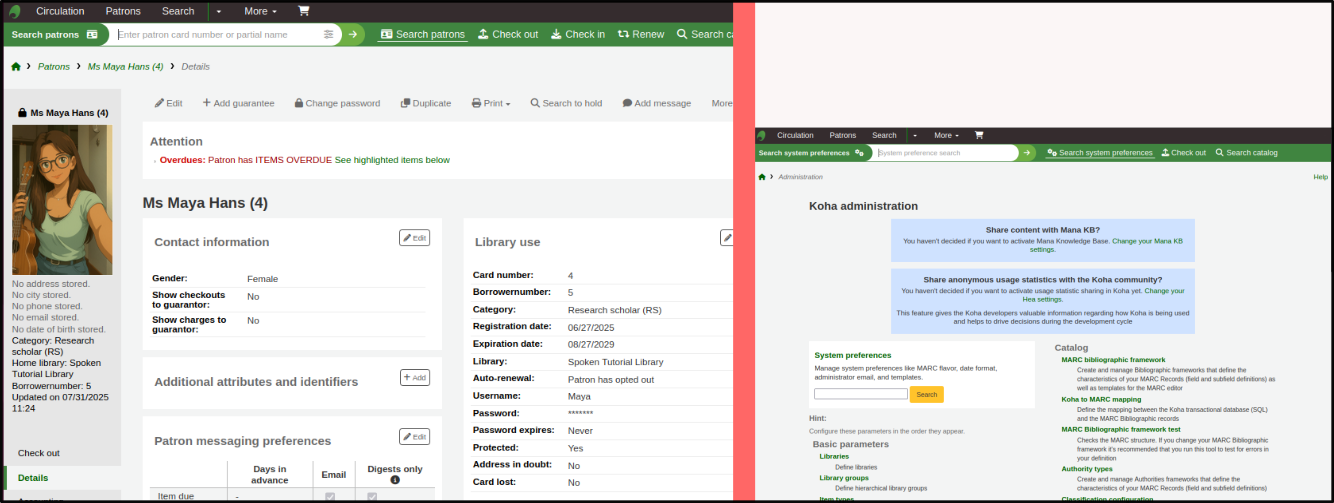The width and height of the screenshot is (1334, 503).
Task: Click Add guarantee button
Action: (x=238, y=103)
